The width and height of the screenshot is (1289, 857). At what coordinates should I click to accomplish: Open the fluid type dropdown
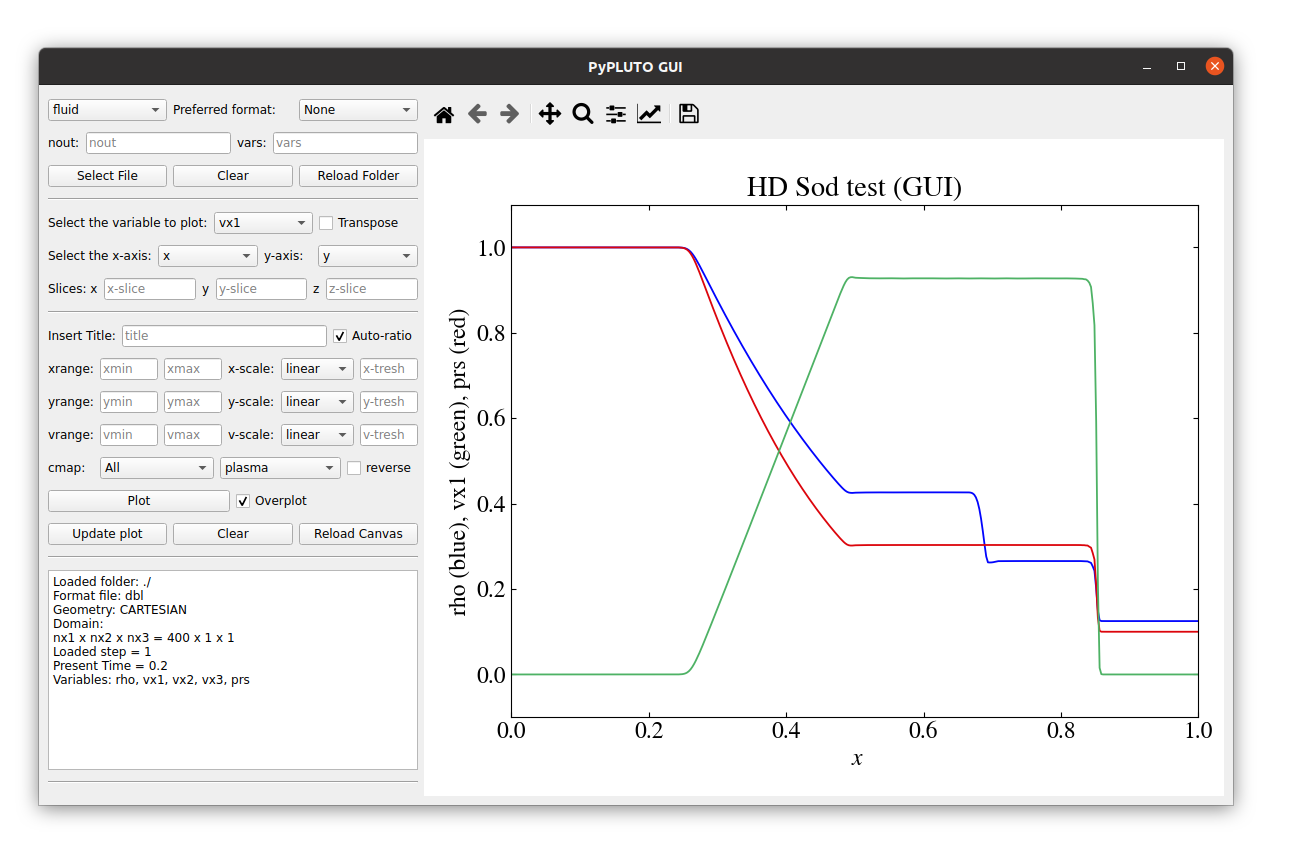coord(107,110)
